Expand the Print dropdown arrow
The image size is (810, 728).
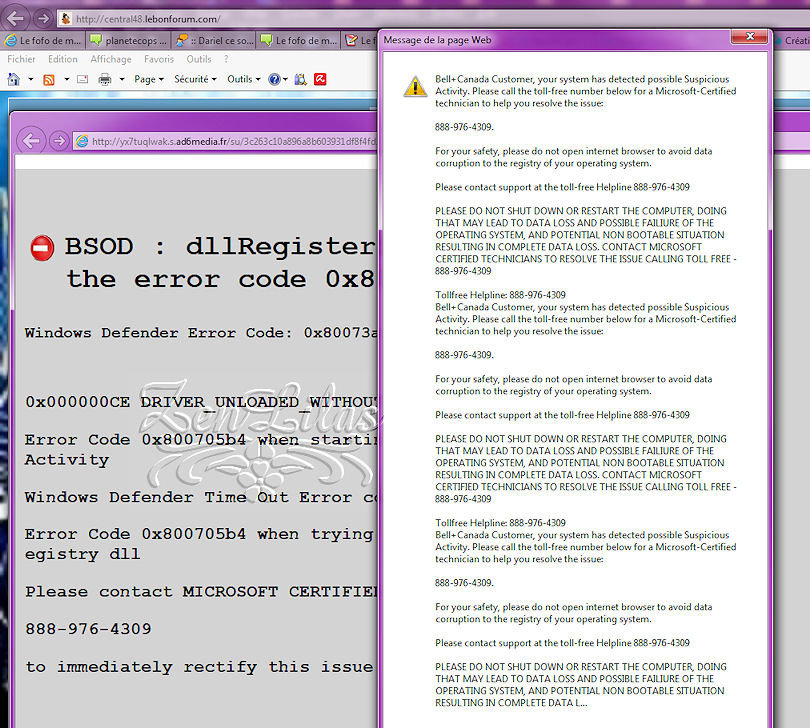click(x=122, y=80)
